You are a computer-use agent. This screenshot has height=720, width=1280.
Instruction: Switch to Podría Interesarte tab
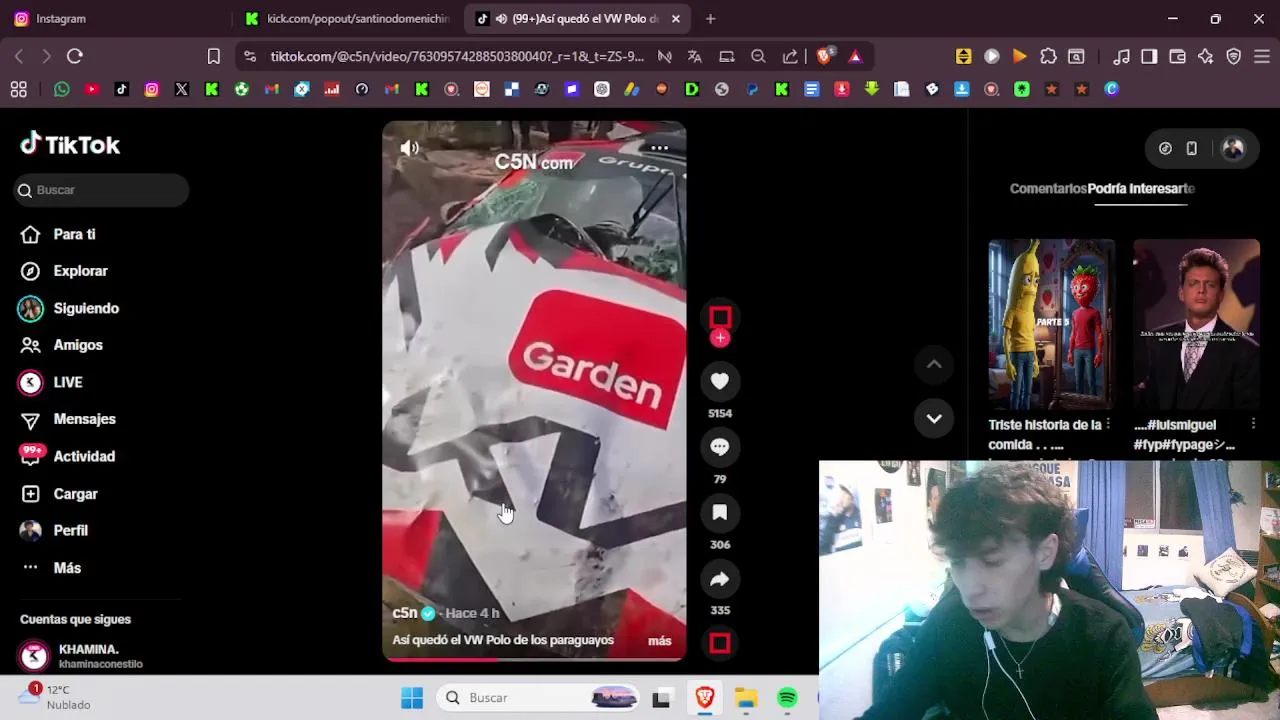1141,188
